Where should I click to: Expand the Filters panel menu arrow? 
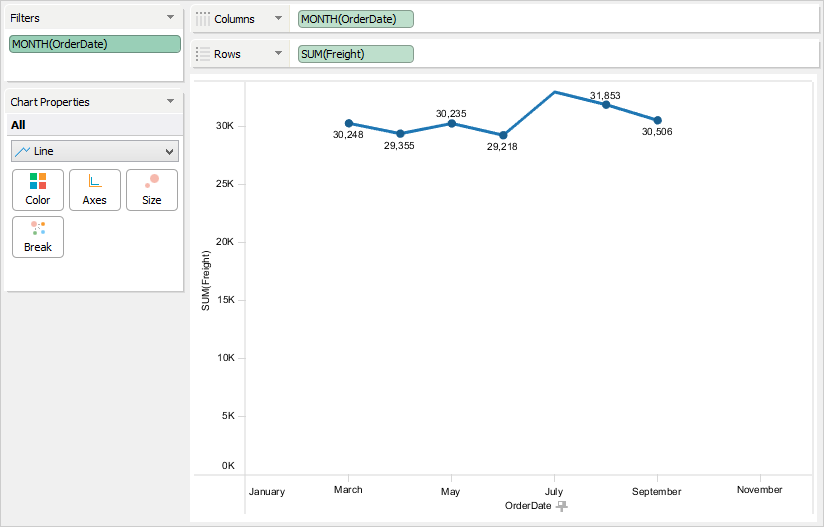point(170,18)
